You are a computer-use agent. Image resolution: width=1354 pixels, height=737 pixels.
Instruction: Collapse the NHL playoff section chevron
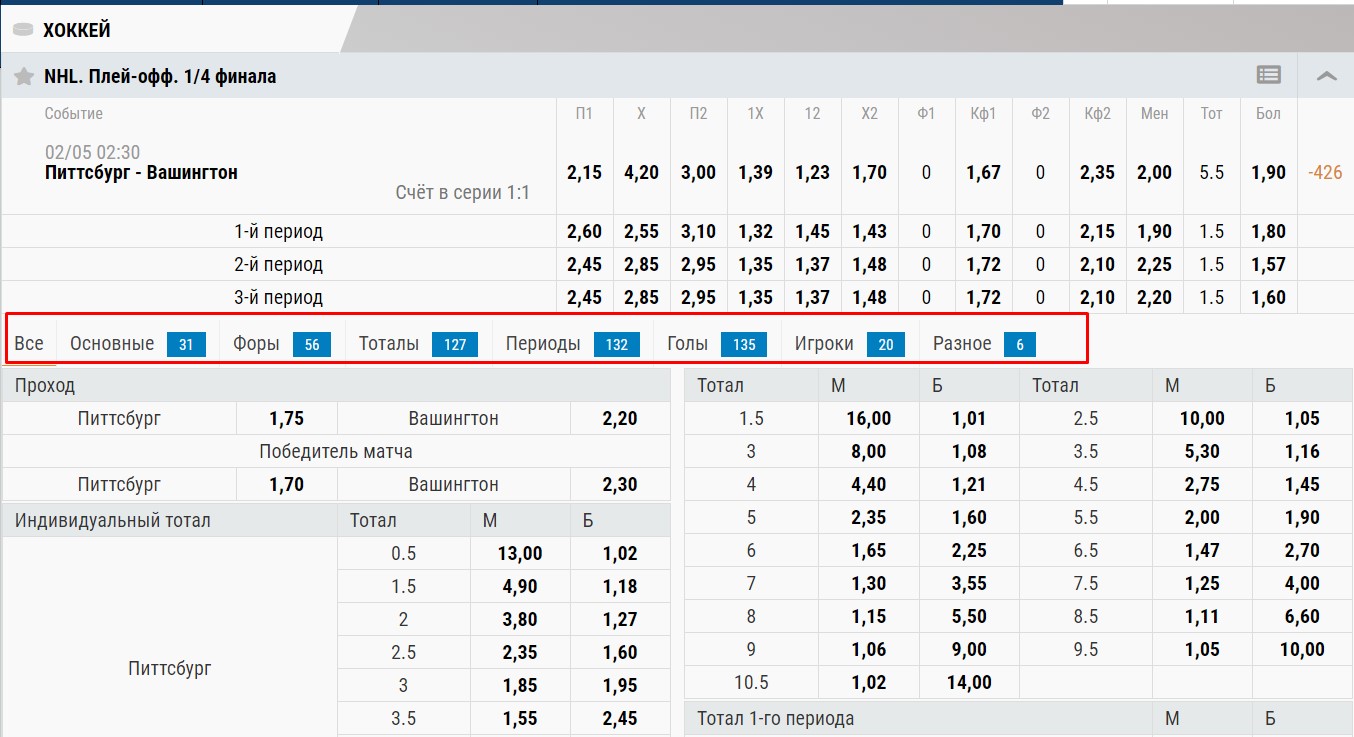pyautogui.click(x=1327, y=75)
